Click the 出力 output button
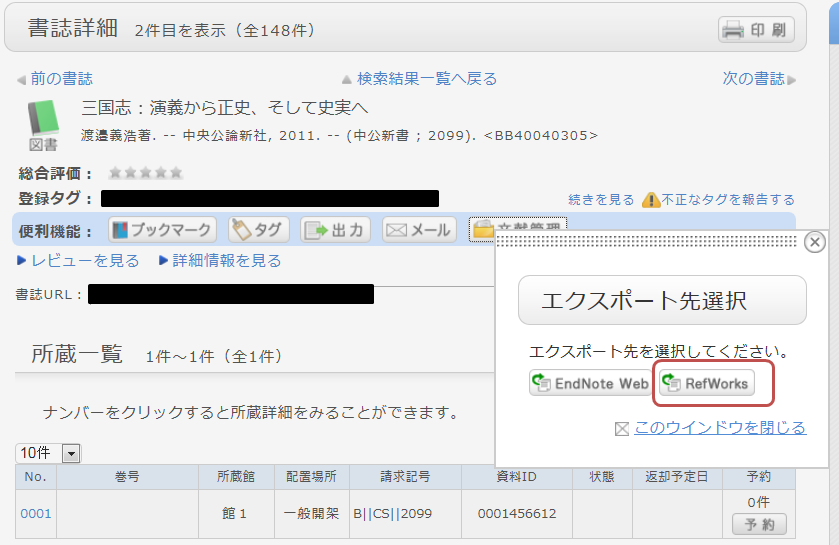Screen dimensions: 839x545 (337, 230)
